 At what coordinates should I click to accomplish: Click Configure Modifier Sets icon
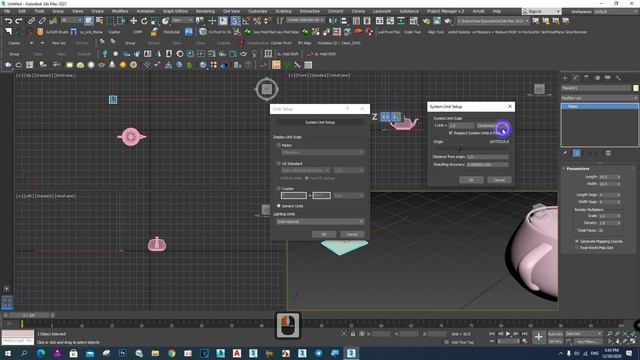coord(608,153)
